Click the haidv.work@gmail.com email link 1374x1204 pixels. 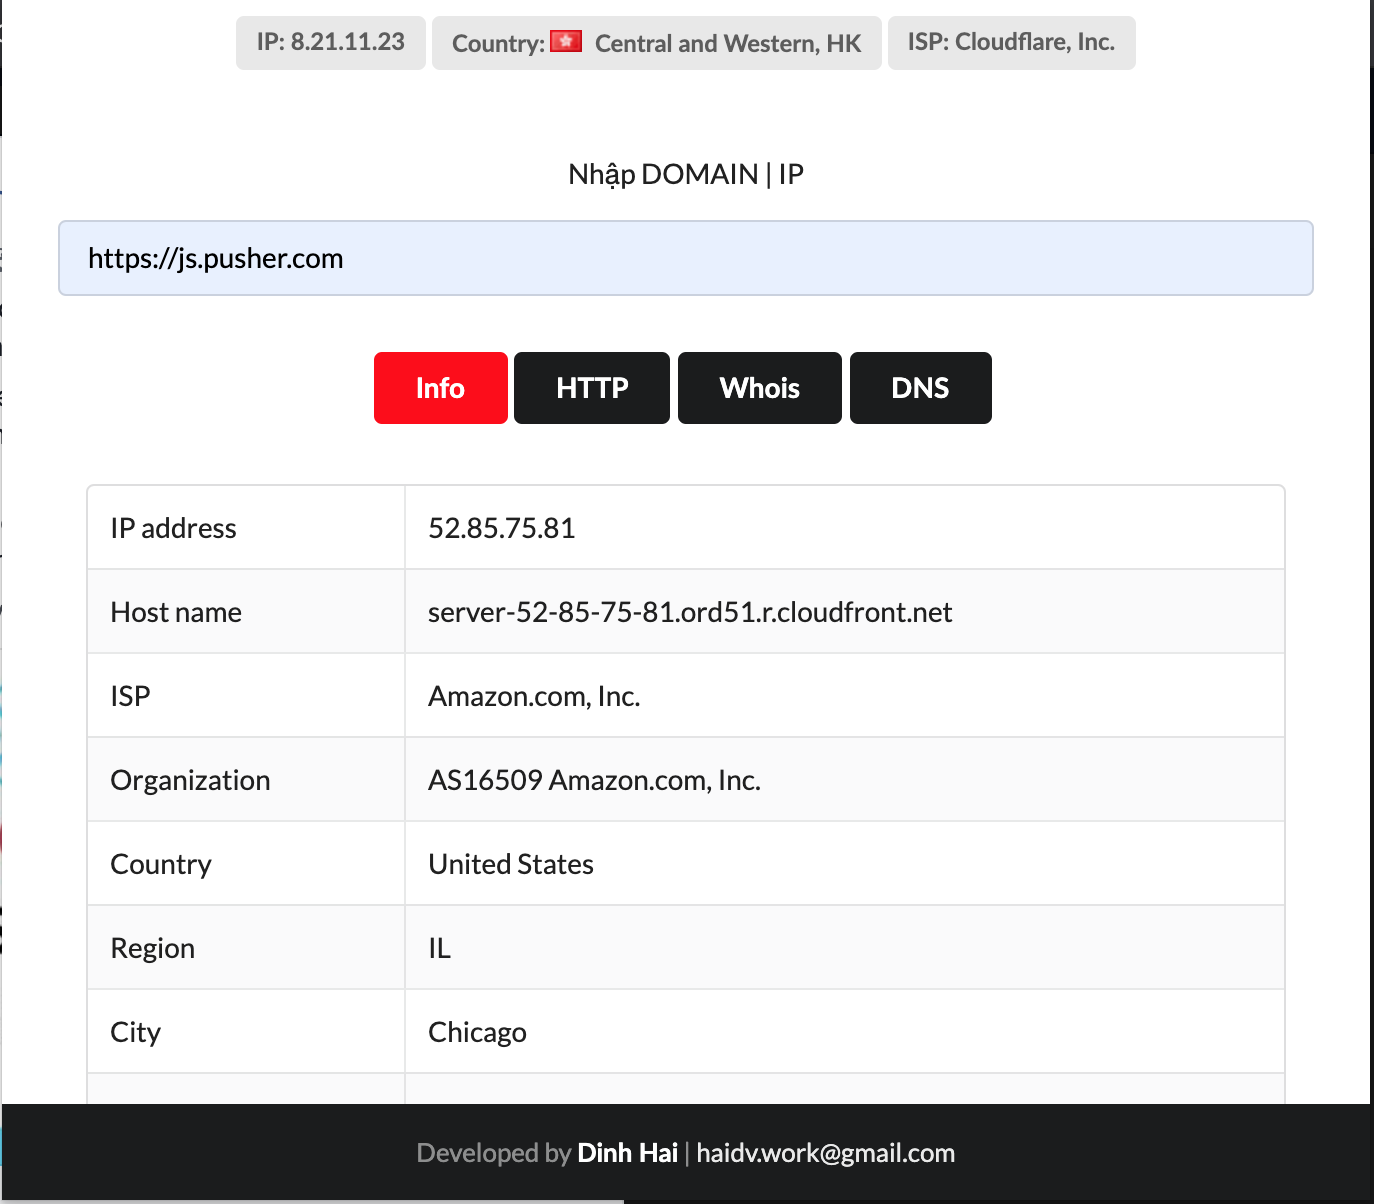[826, 1153]
